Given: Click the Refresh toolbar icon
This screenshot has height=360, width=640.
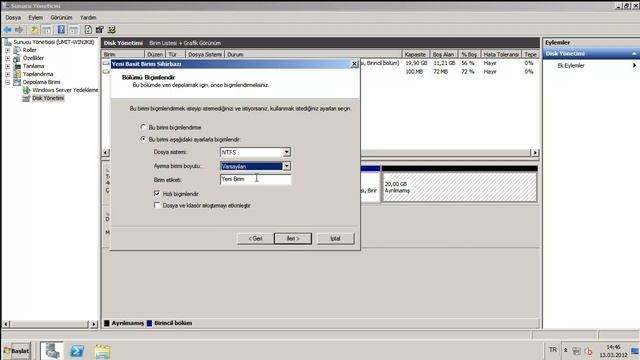Looking at the screenshot, I should [x=88, y=30].
